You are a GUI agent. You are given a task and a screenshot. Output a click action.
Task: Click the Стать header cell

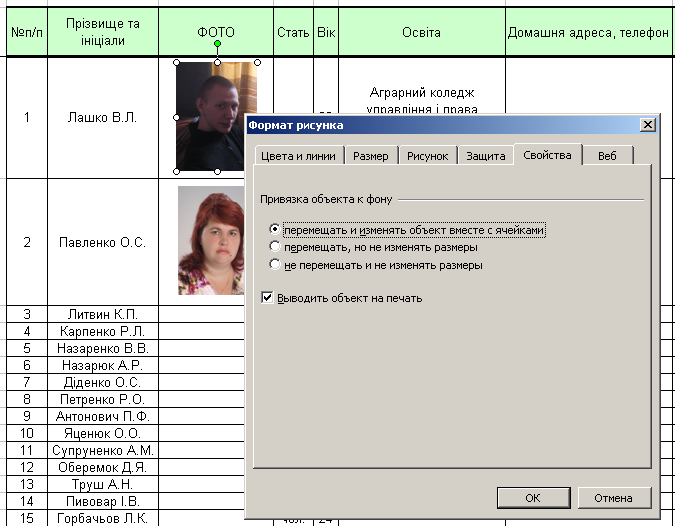(x=293, y=32)
